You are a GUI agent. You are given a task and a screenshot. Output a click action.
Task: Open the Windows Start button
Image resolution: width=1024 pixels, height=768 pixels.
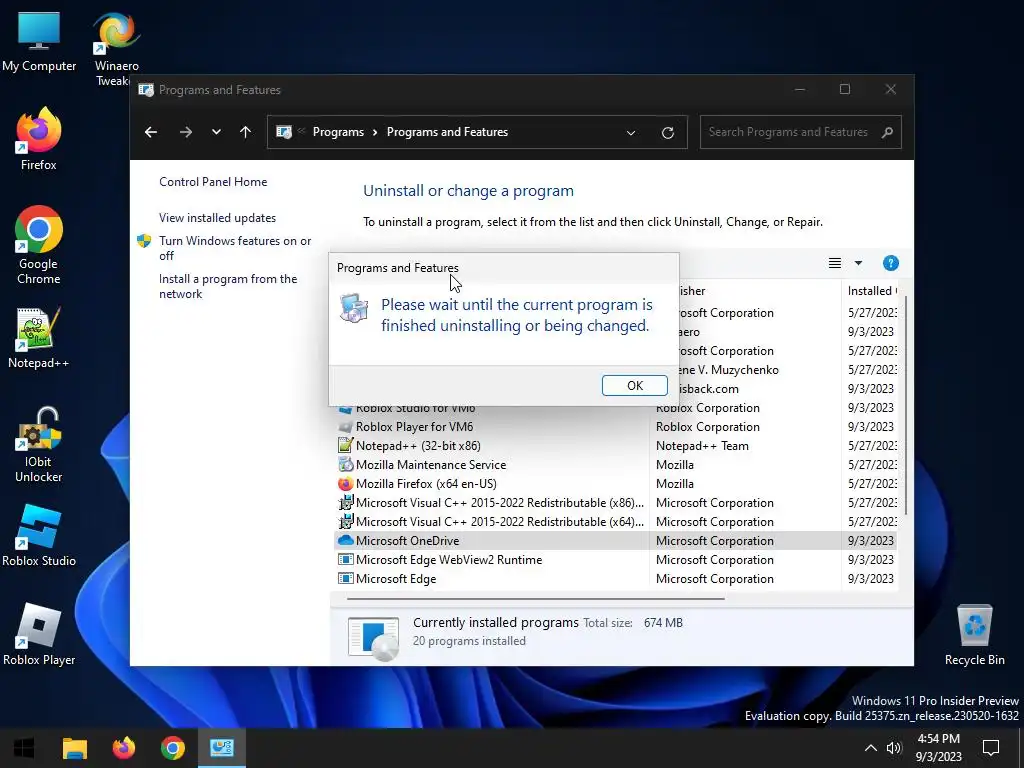[24, 748]
